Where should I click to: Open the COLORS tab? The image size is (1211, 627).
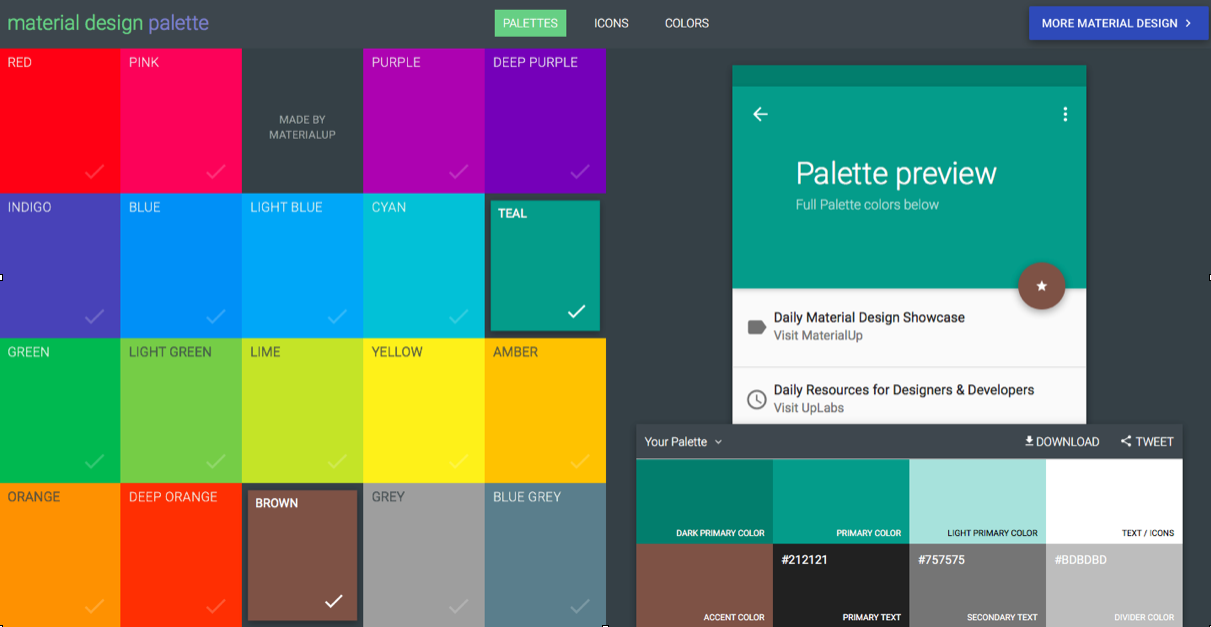(x=687, y=23)
